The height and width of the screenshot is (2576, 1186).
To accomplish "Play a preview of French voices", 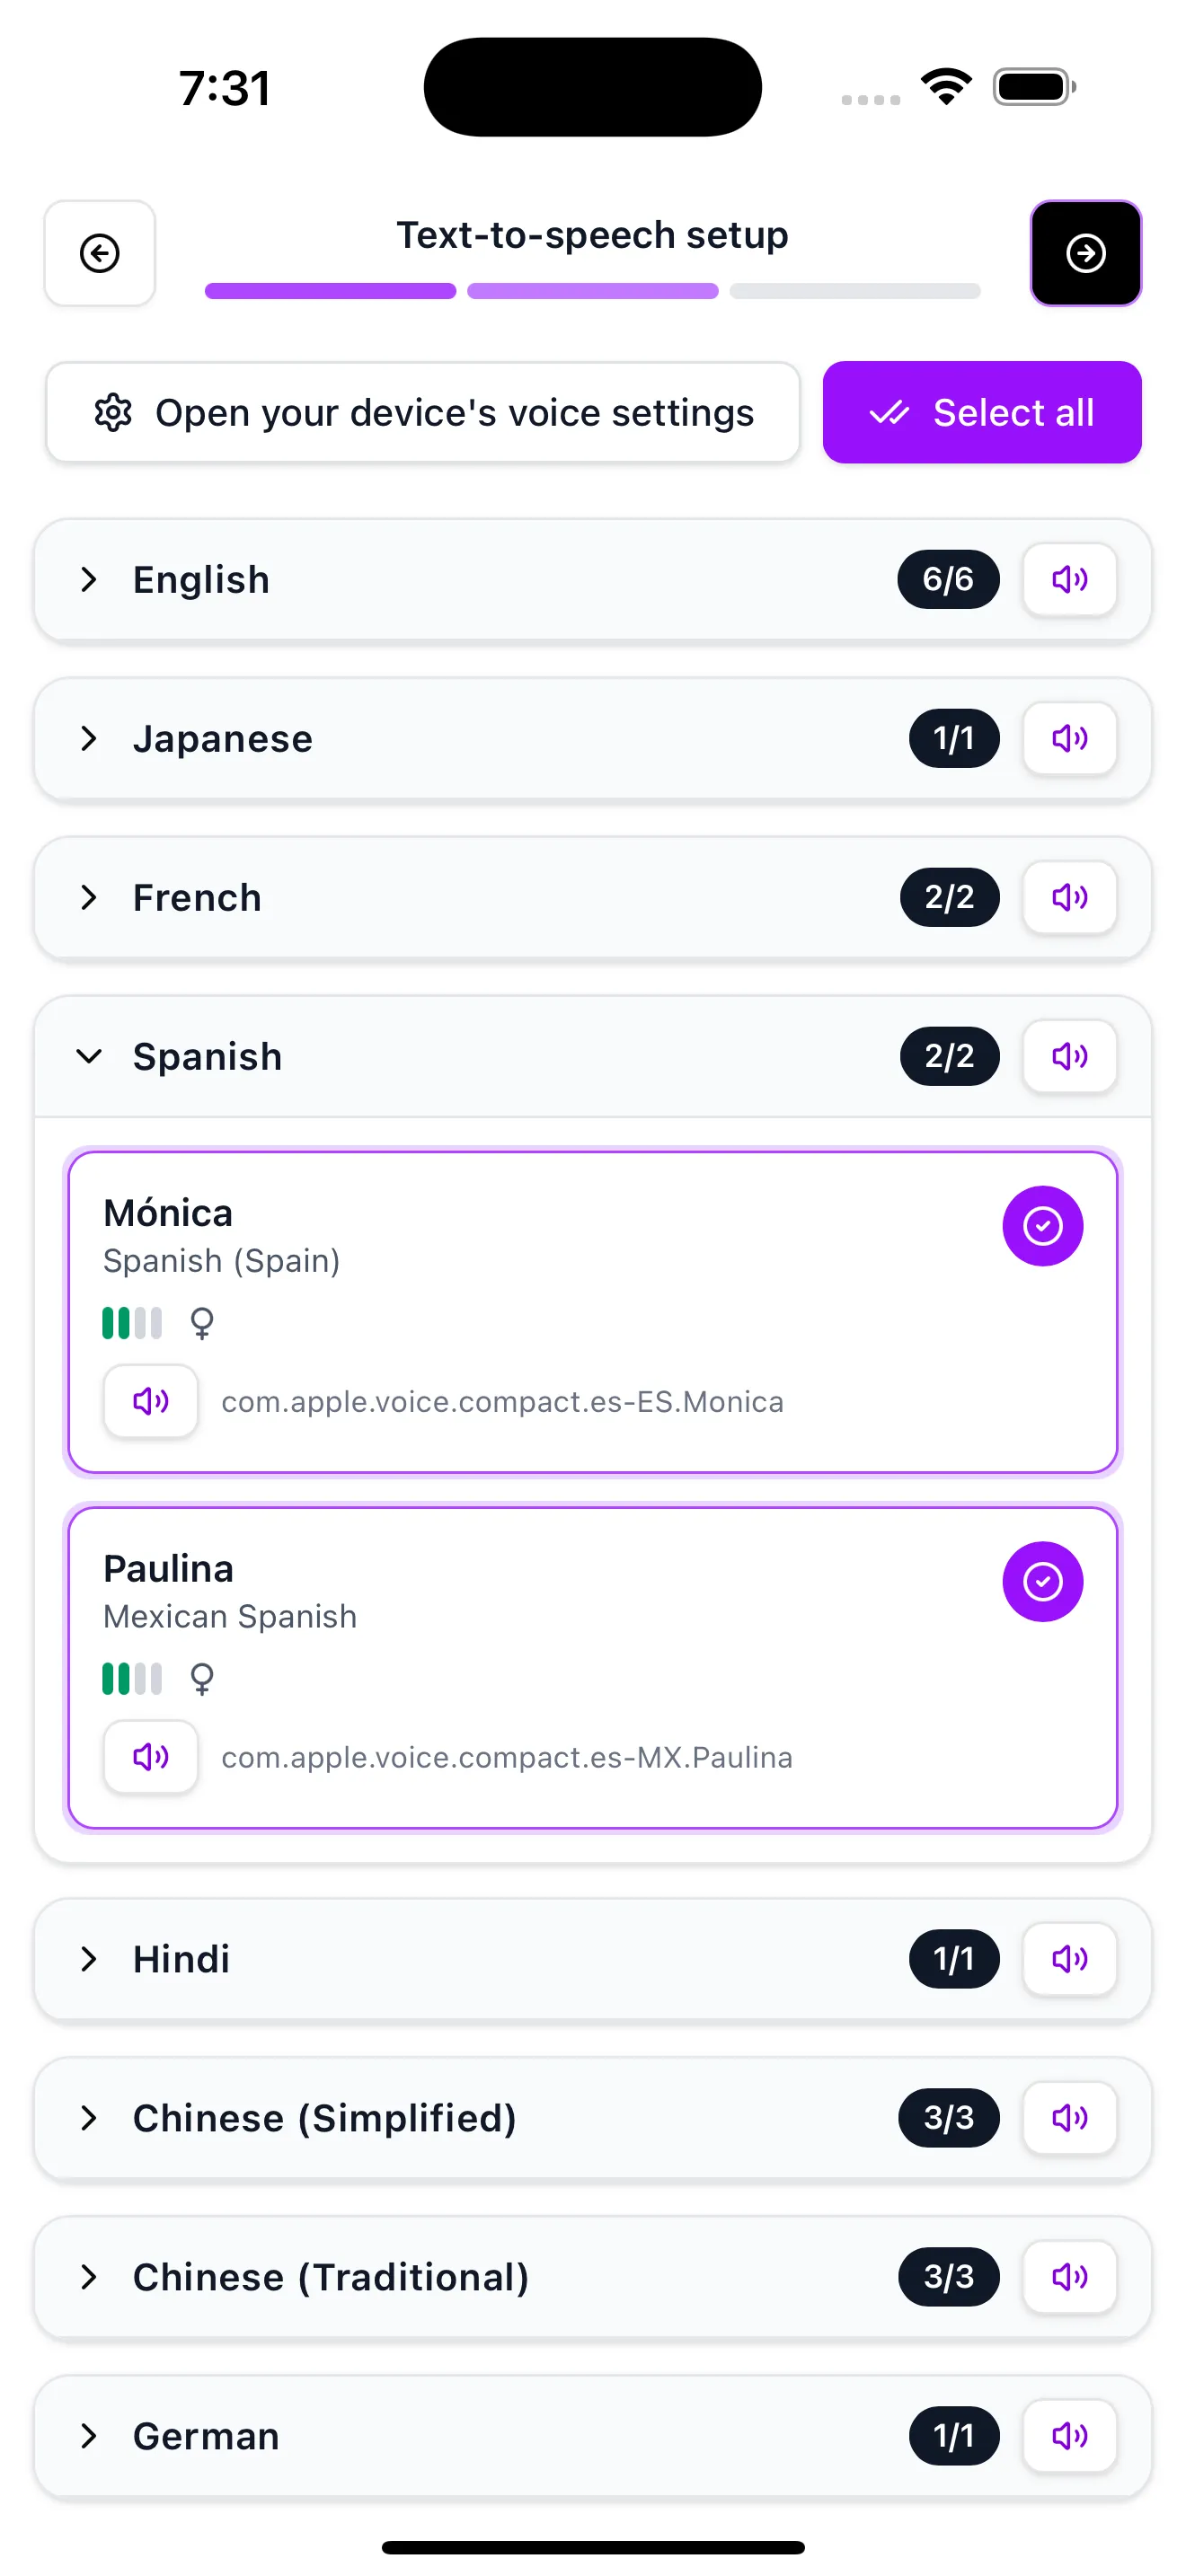I will 1069,897.
